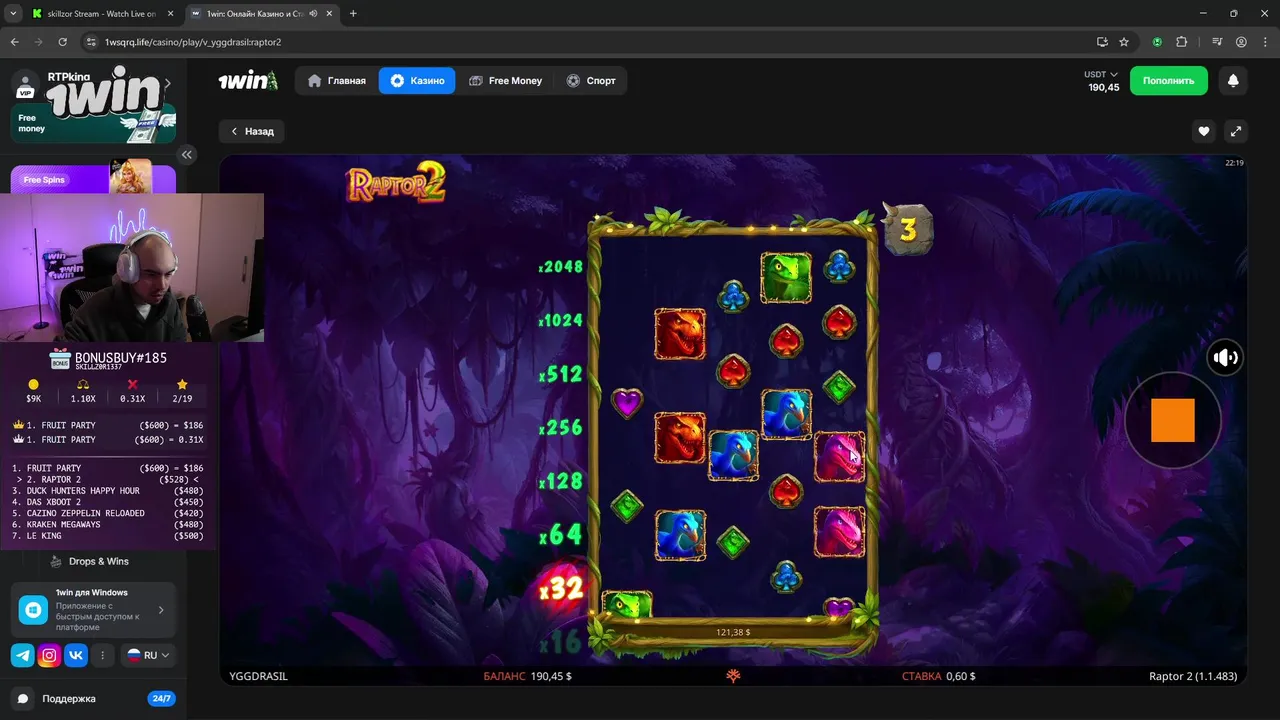Switch to the Спорт tab
This screenshot has width=1280, height=720.
(x=590, y=81)
